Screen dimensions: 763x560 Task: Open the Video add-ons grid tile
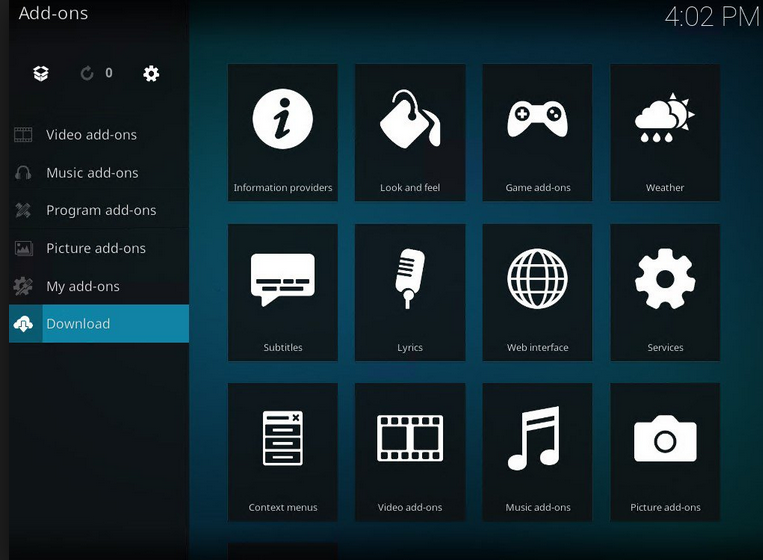410,452
